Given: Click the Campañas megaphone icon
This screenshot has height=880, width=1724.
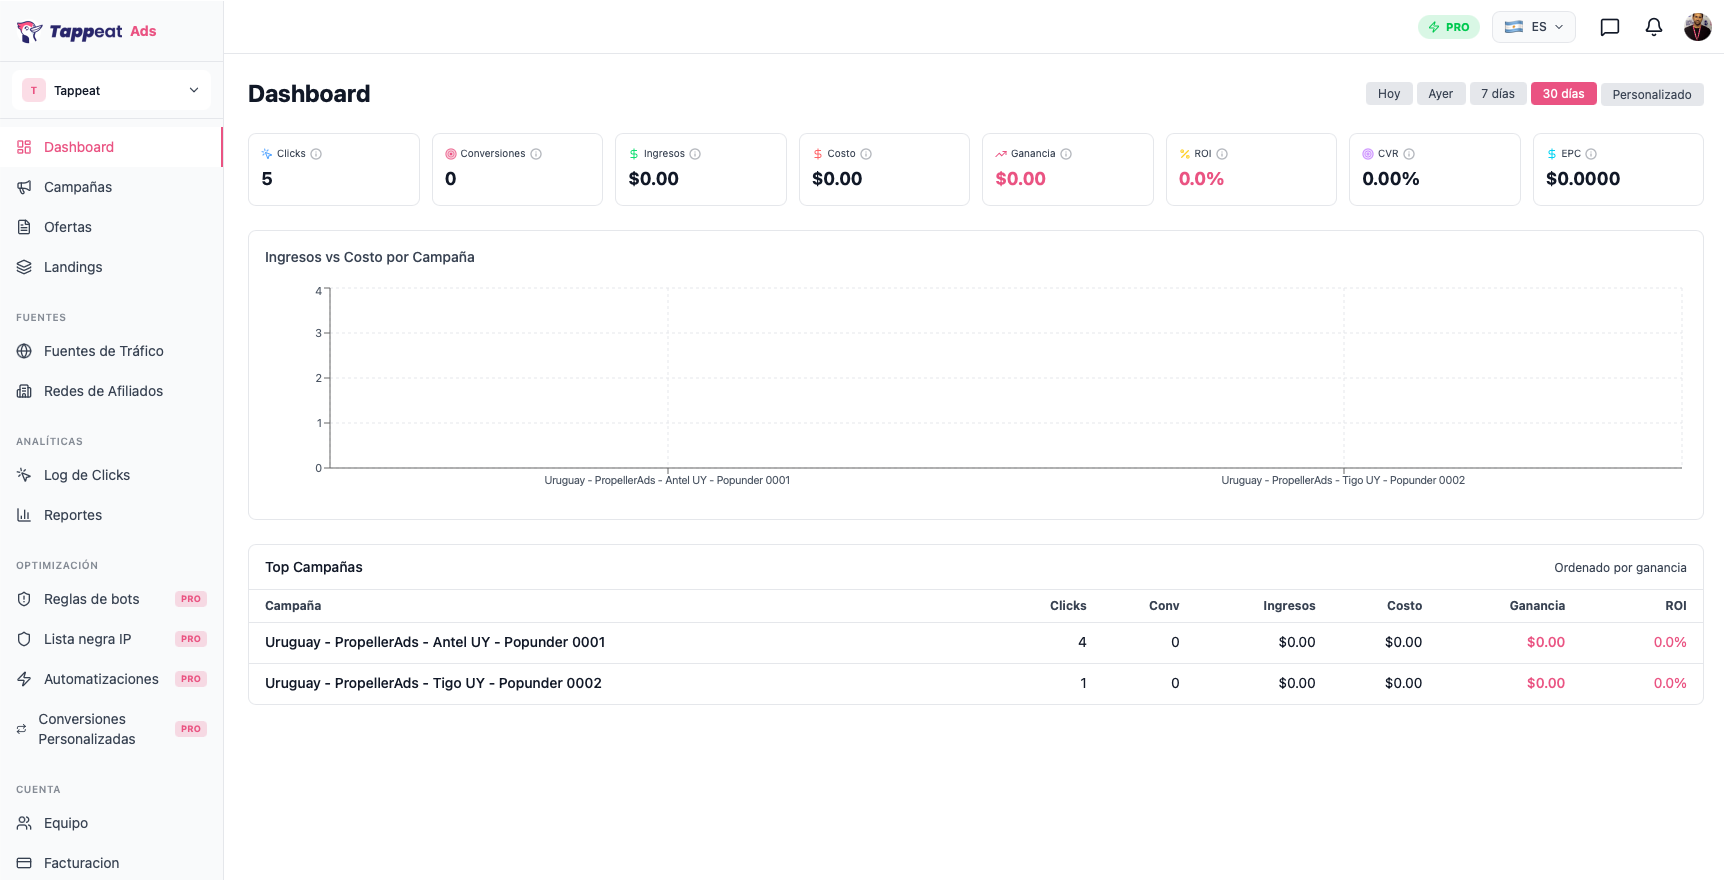Looking at the screenshot, I should pos(24,187).
